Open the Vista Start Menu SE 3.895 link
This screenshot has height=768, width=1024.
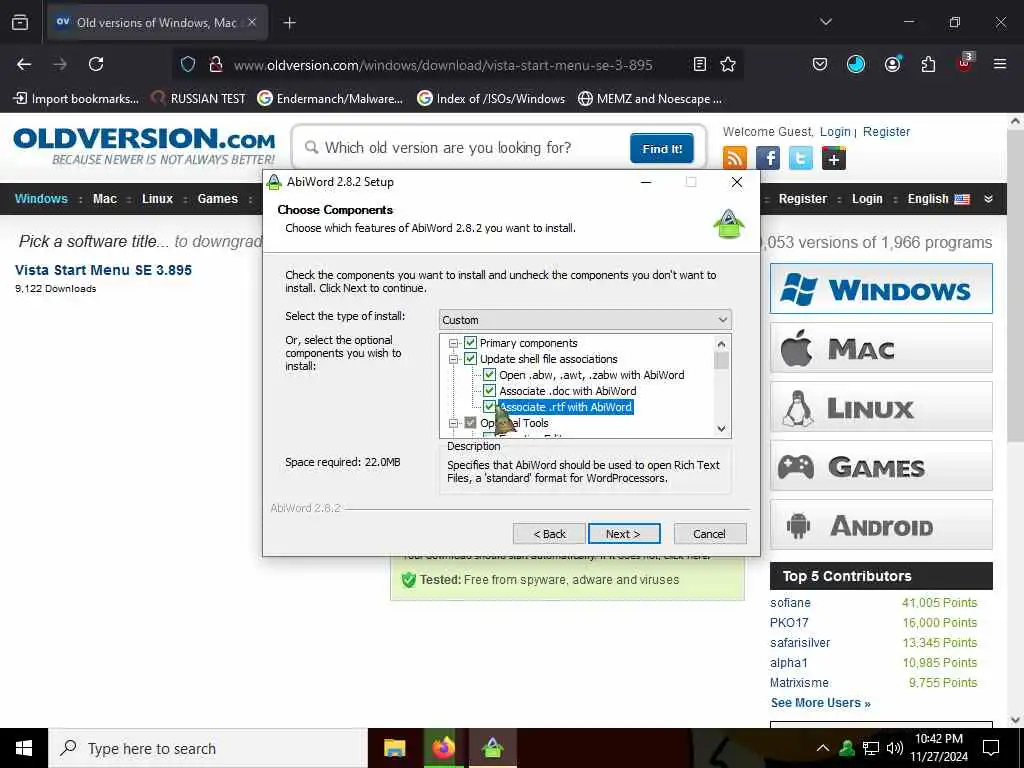[103, 270]
